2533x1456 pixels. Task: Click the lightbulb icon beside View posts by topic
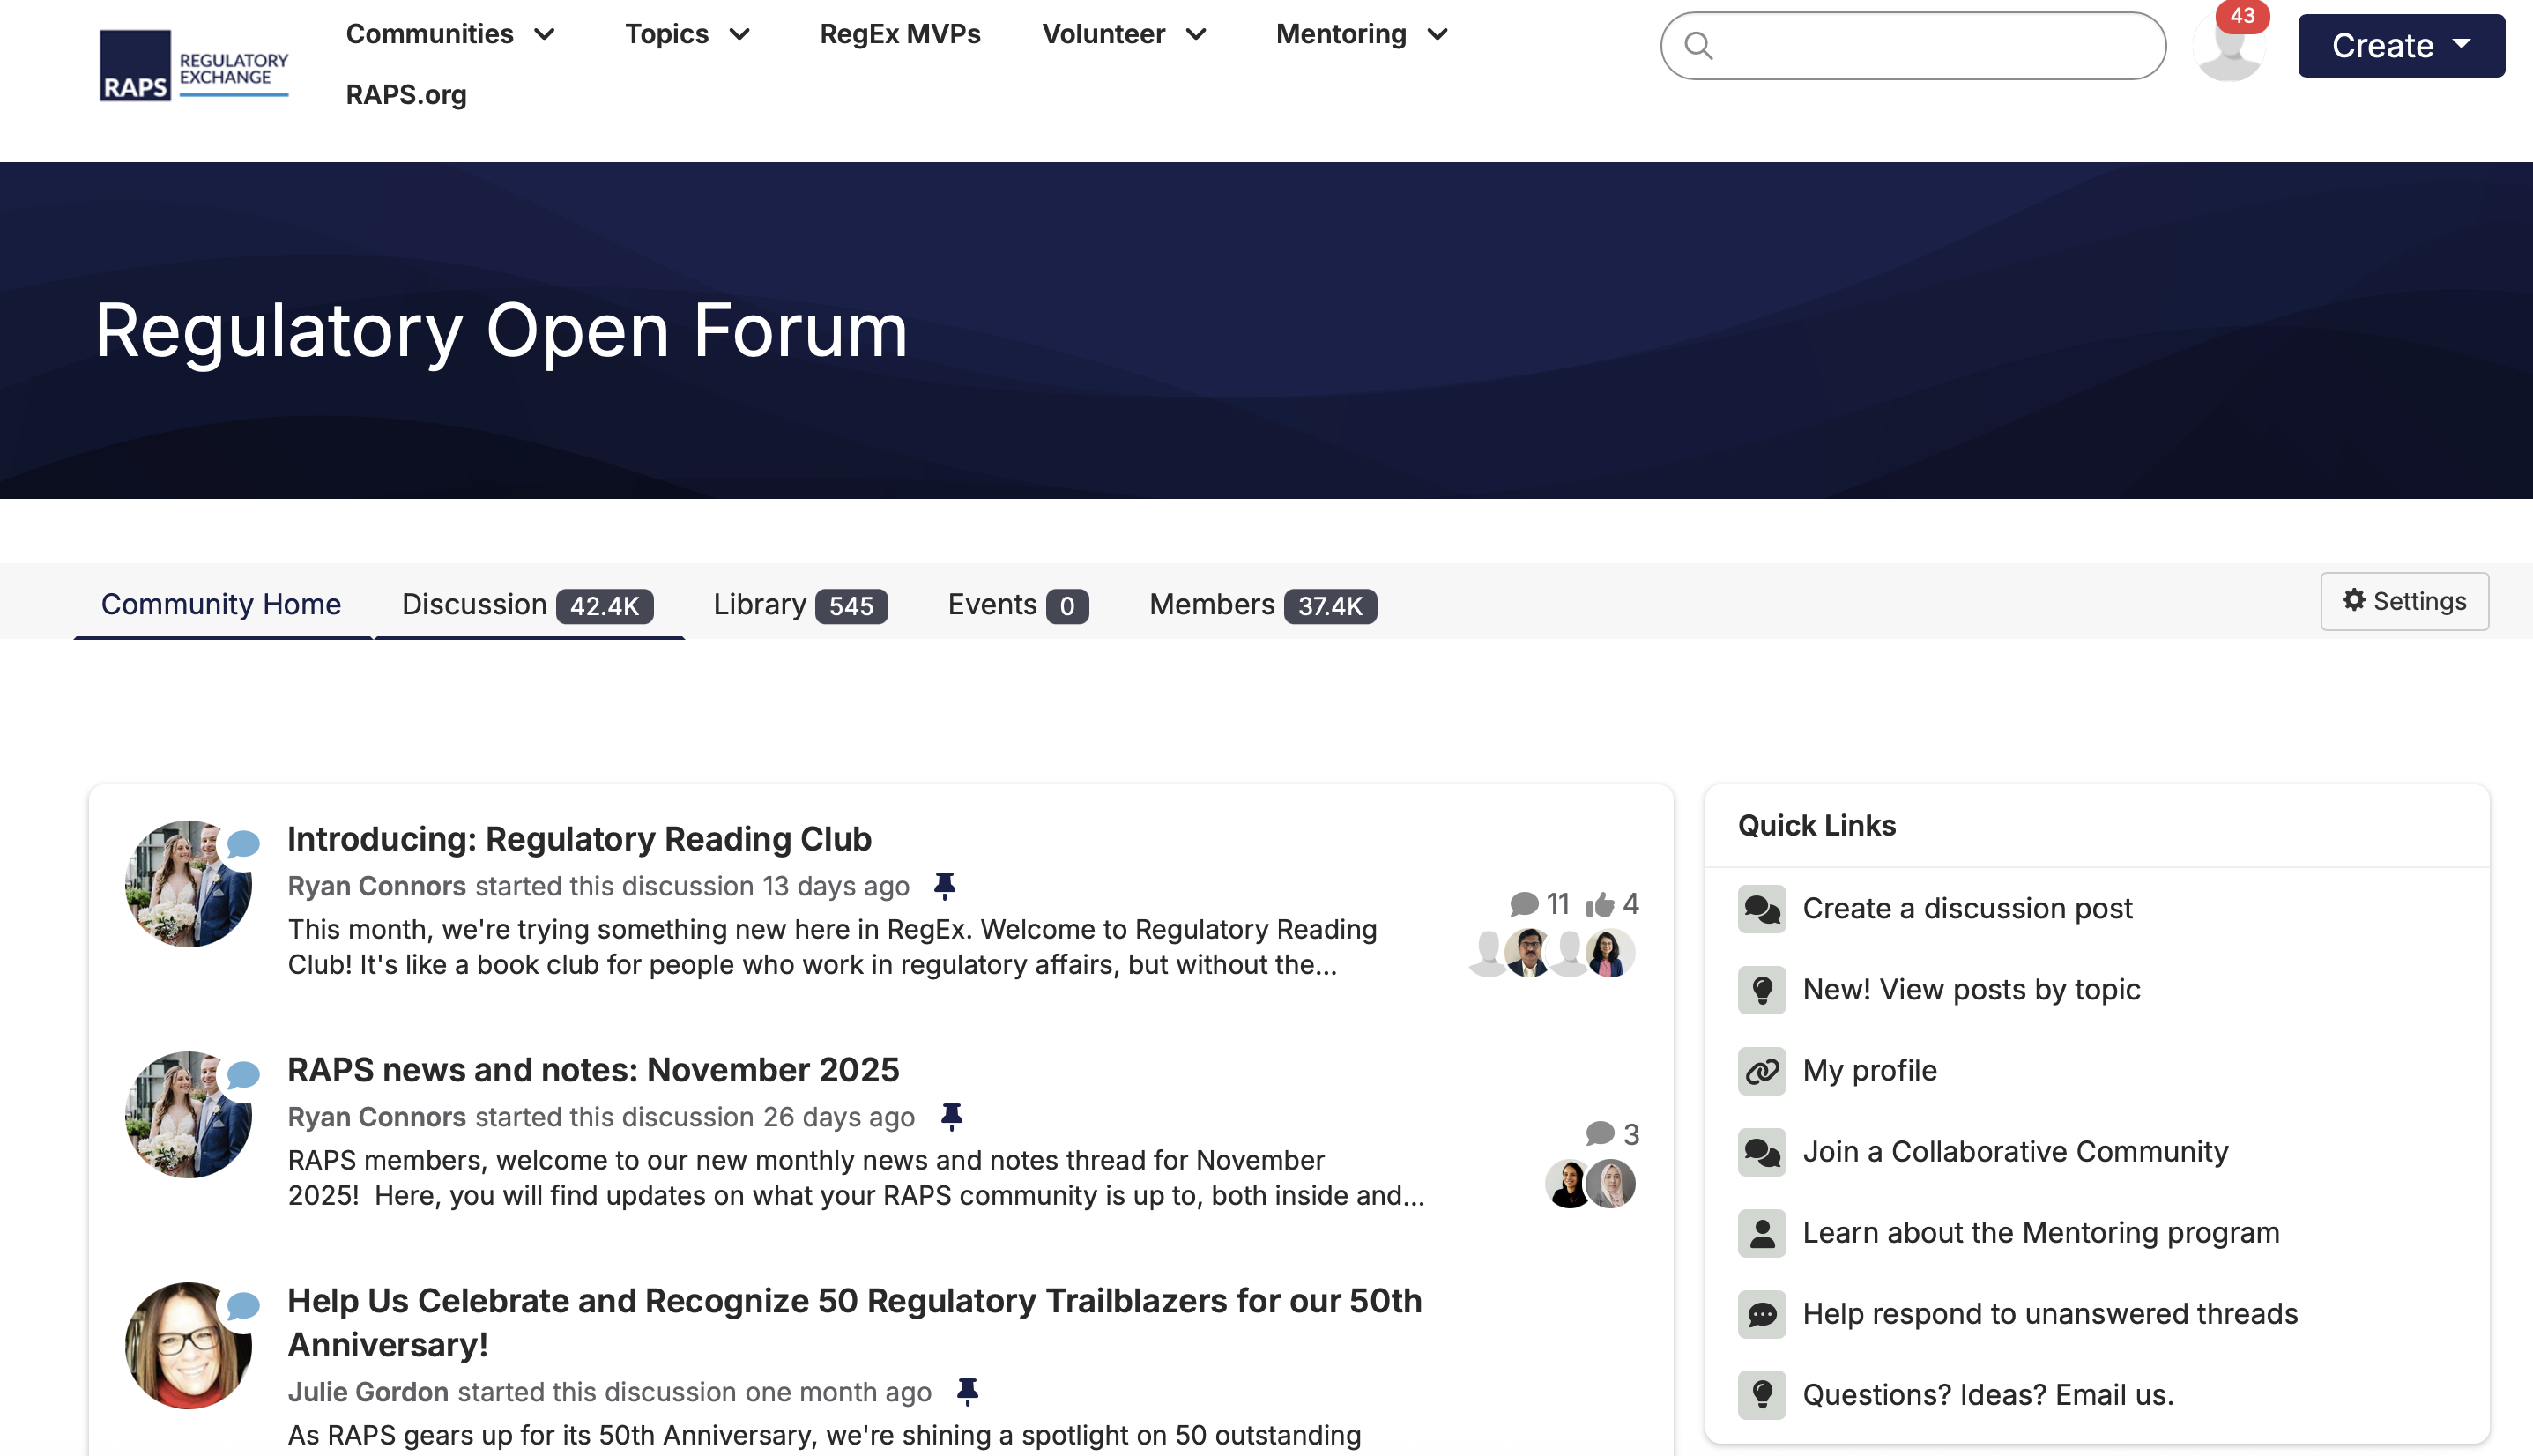point(1761,990)
